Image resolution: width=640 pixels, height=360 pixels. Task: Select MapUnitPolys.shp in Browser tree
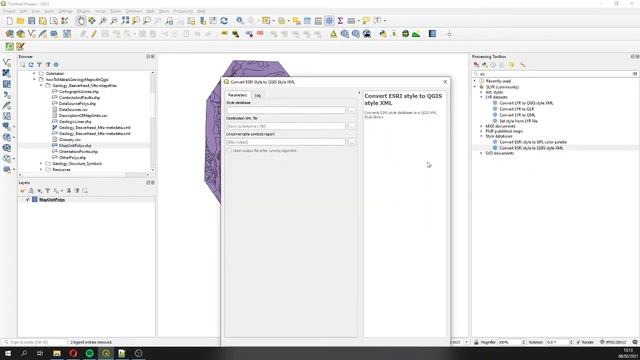point(75,146)
